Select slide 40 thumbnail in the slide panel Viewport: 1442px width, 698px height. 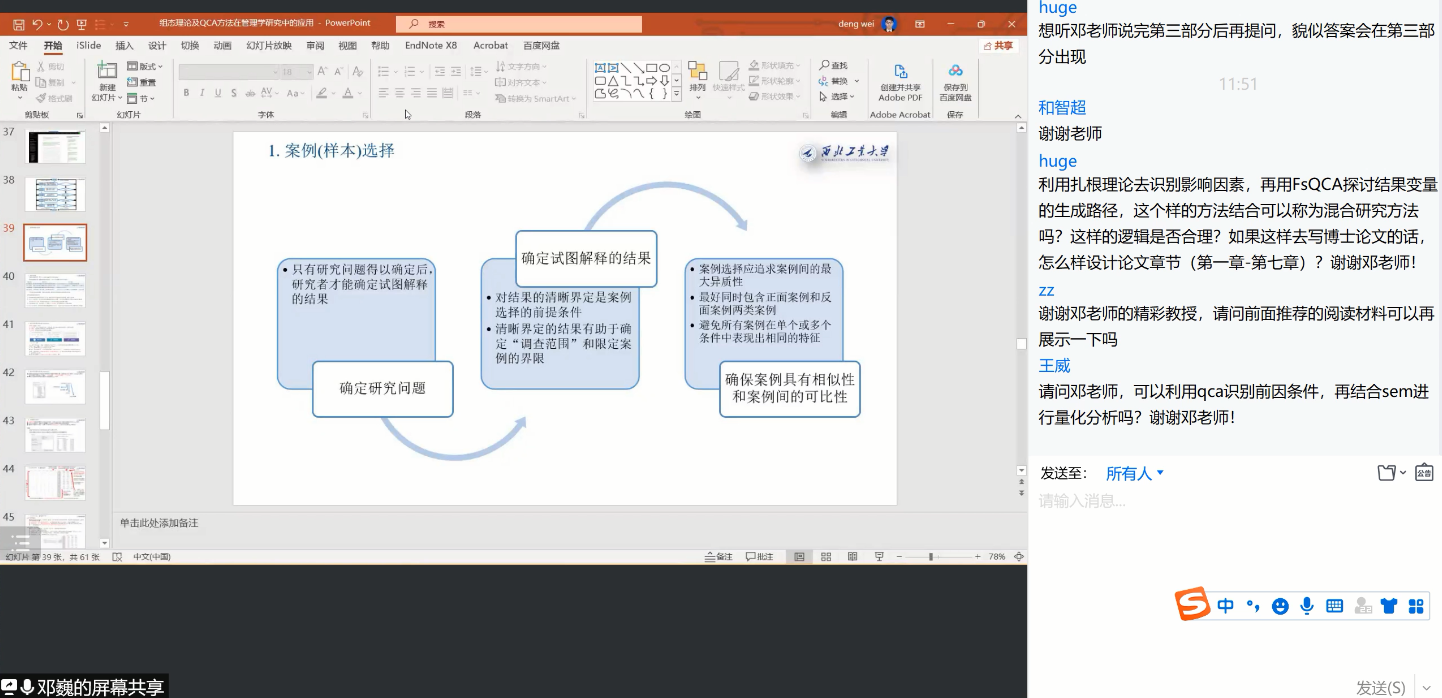point(55,291)
